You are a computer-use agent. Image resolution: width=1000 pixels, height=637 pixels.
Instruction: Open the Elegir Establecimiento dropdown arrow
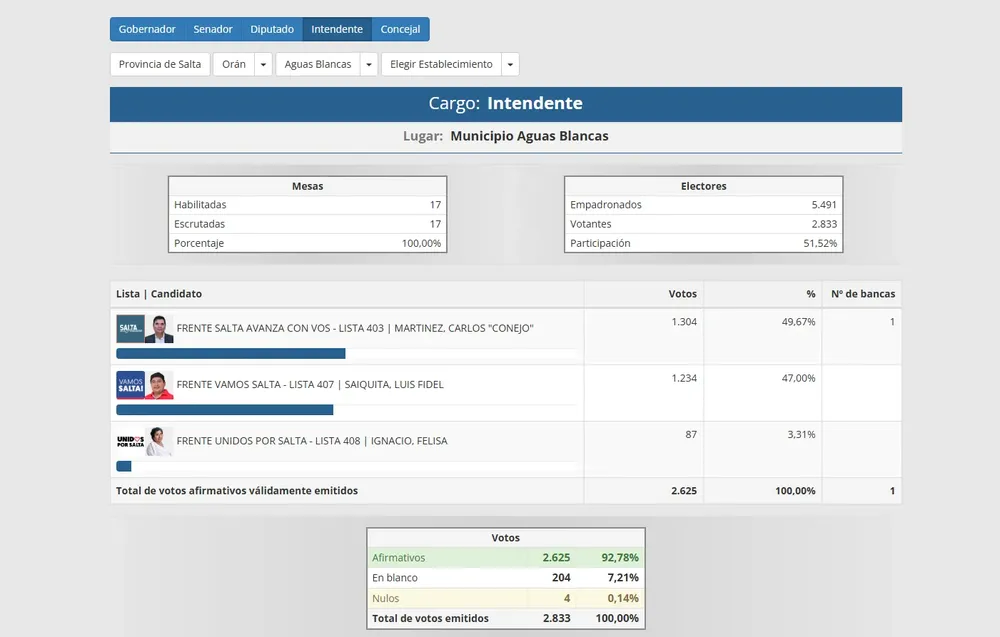pos(510,64)
